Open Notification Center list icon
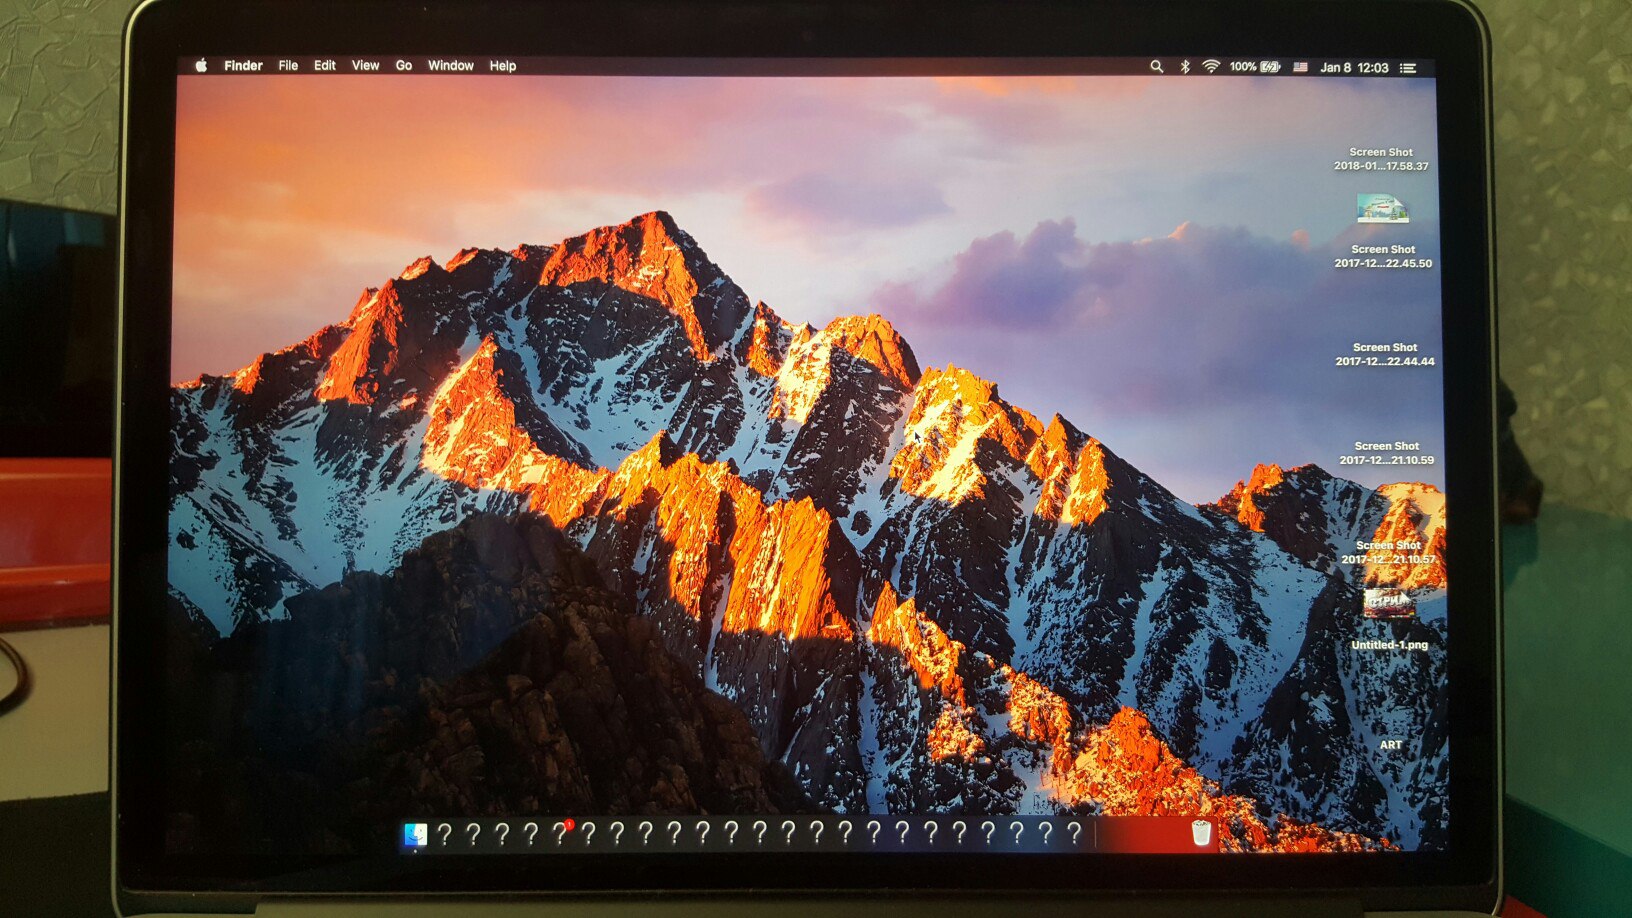This screenshot has width=1632, height=918. tap(1408, 68)
